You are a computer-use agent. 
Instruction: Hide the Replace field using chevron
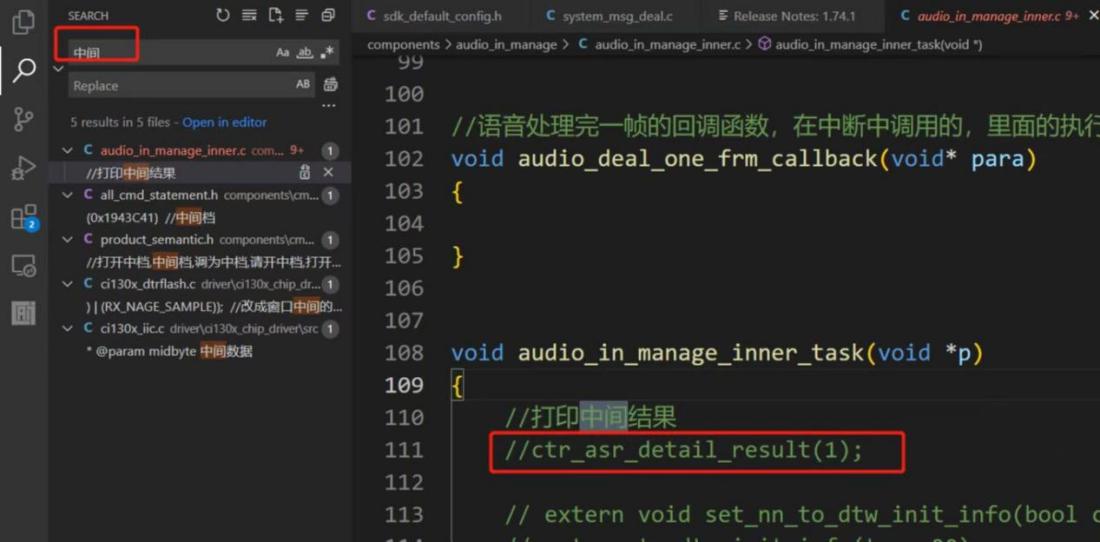click(x=58, y=68)
